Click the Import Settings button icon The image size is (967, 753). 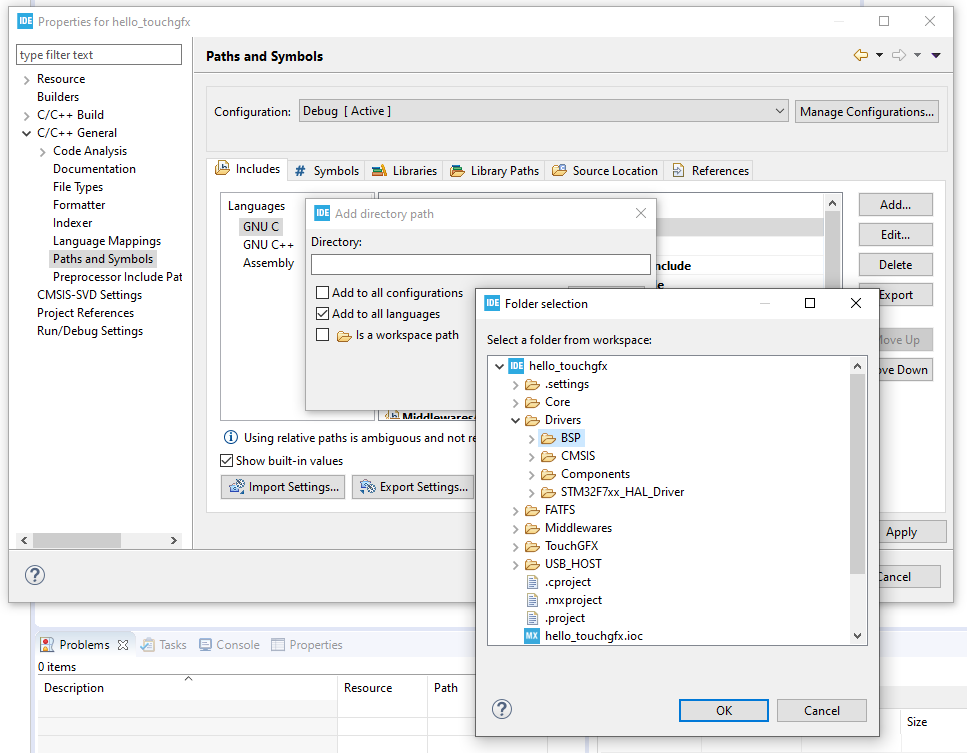click(x=237, y=487)
